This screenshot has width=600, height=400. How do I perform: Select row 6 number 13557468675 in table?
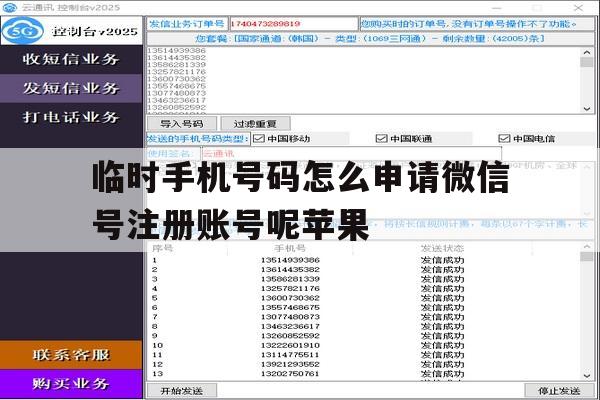click(290, 307)
